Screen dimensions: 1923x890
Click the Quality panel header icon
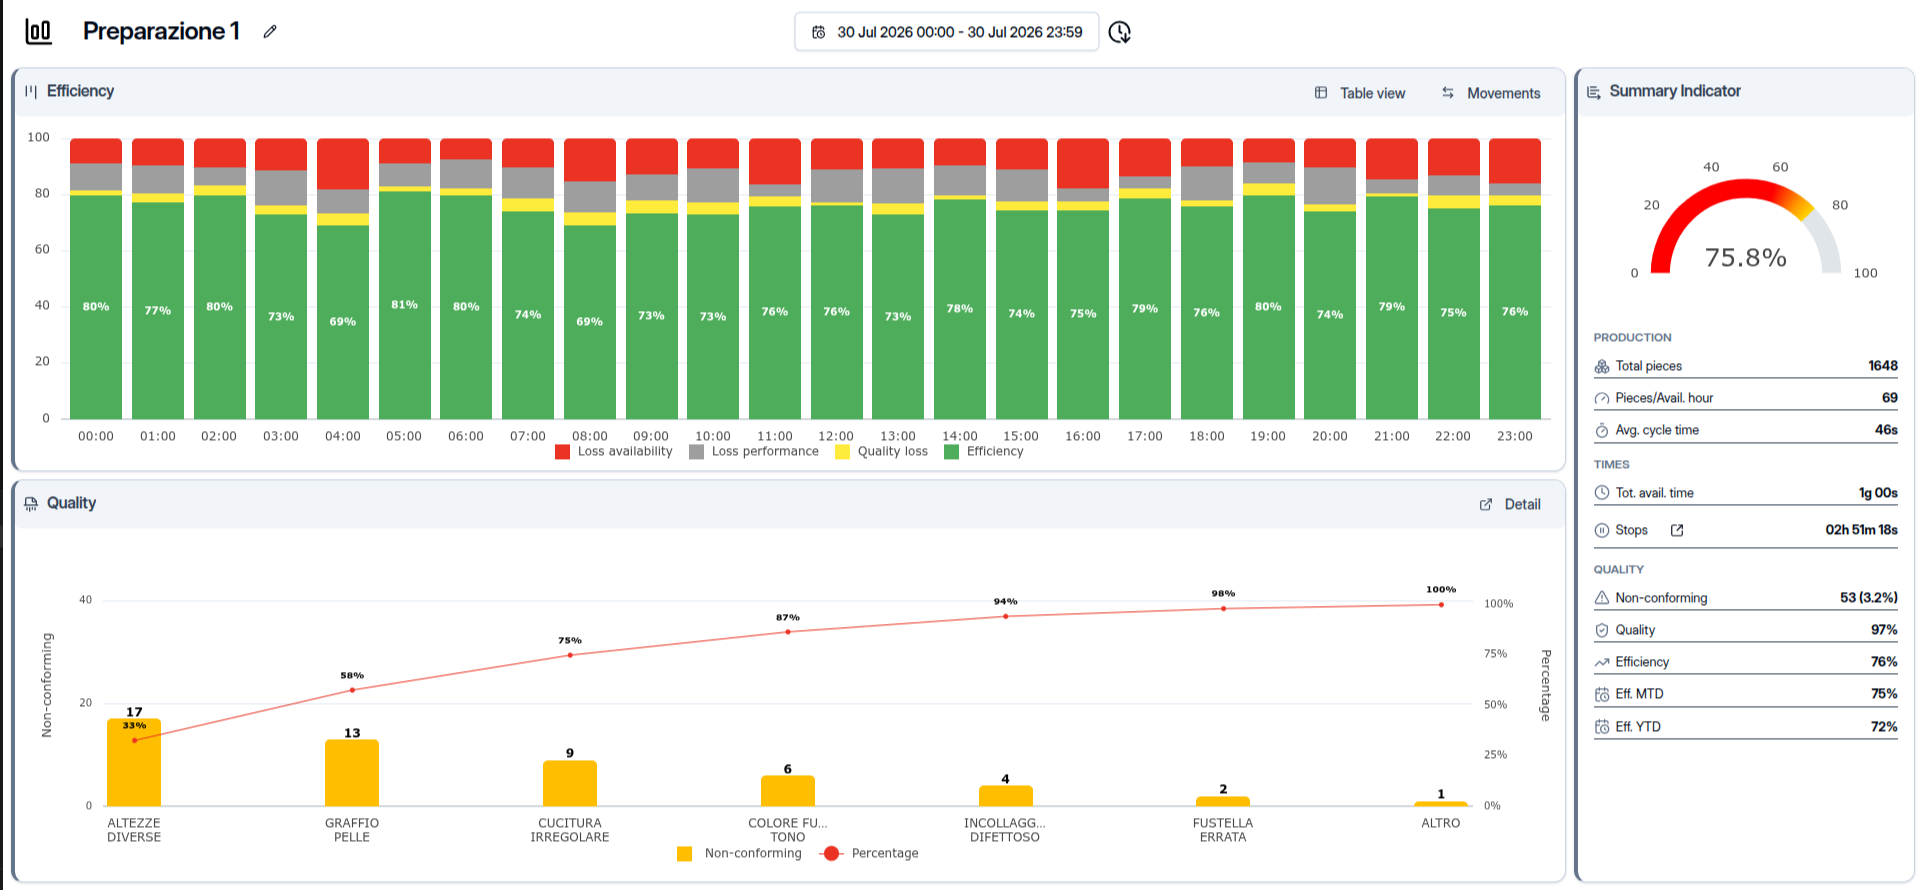click(31, 503)
